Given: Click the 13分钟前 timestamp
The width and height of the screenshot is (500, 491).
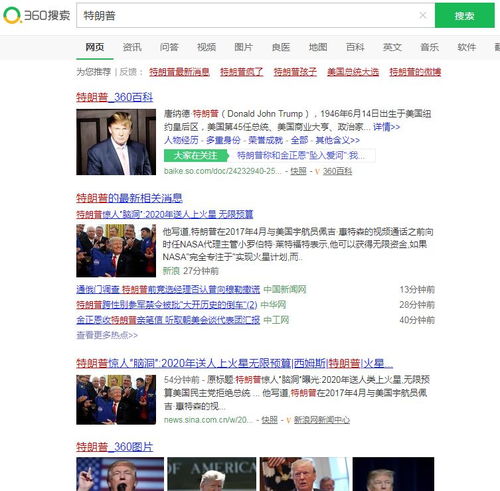Looking at the screenshot, I should coord(417,289).
